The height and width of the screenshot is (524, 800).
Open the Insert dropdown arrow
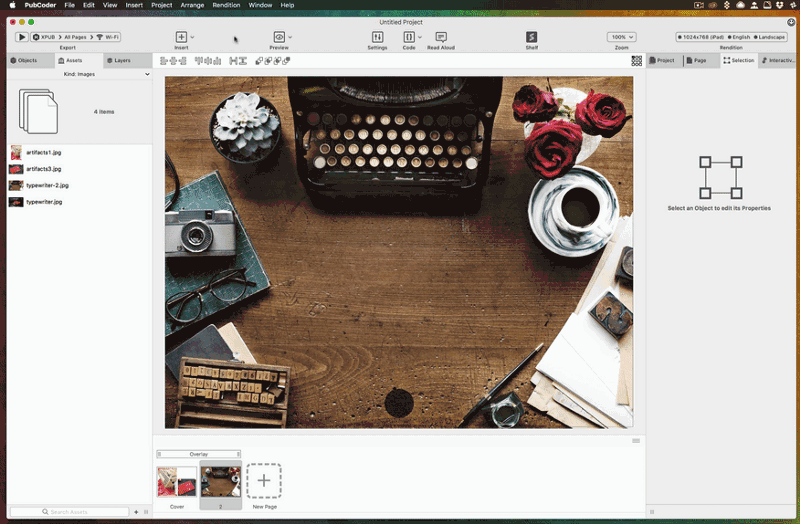click(192, 37)
